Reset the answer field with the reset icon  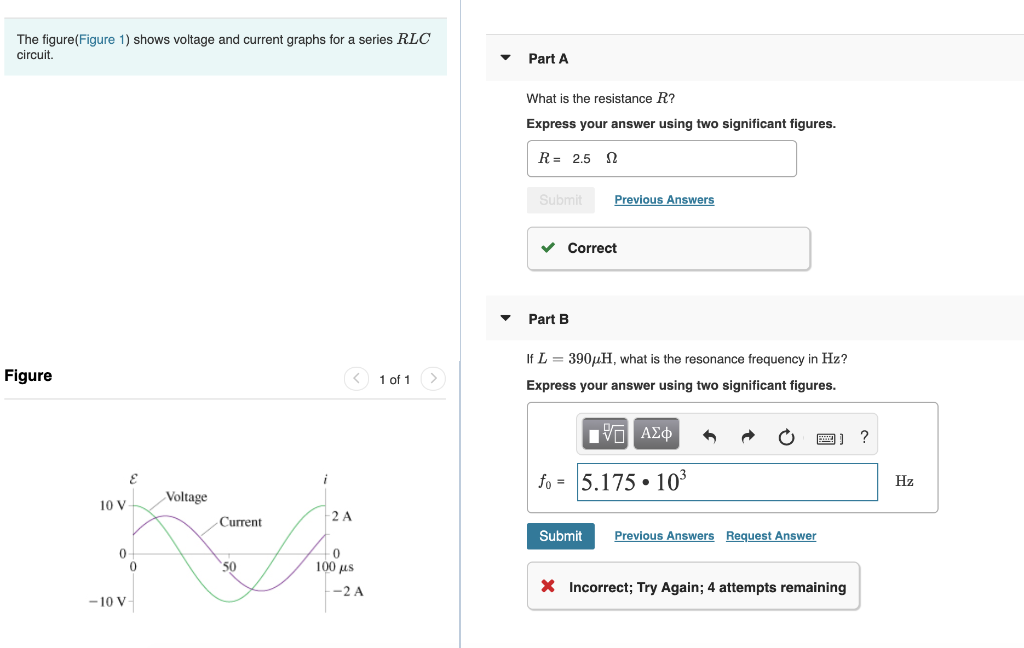[786, 434]
